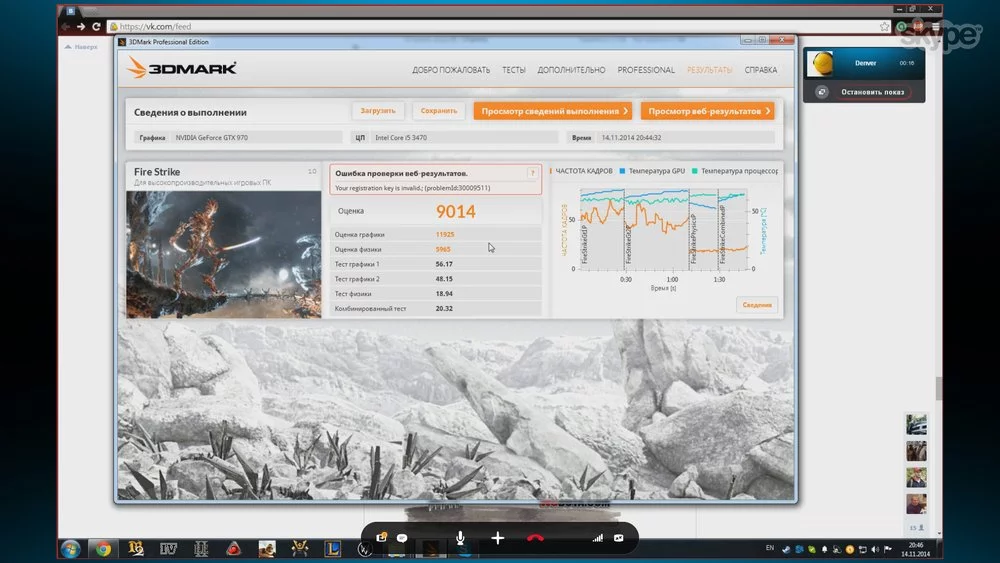This screenshot has width=1000, height=563.
Task: Reload the page in Chrome
Action: [x=96, y=27]
